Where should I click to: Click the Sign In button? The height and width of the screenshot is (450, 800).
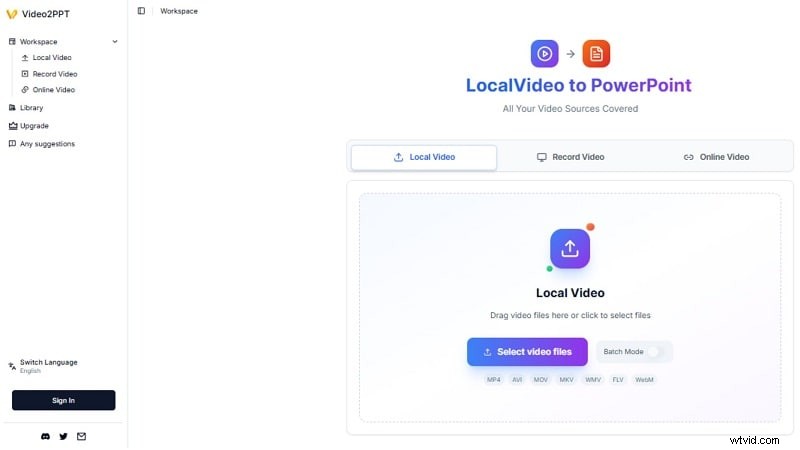pyautogui.click(x=64, y=401)
